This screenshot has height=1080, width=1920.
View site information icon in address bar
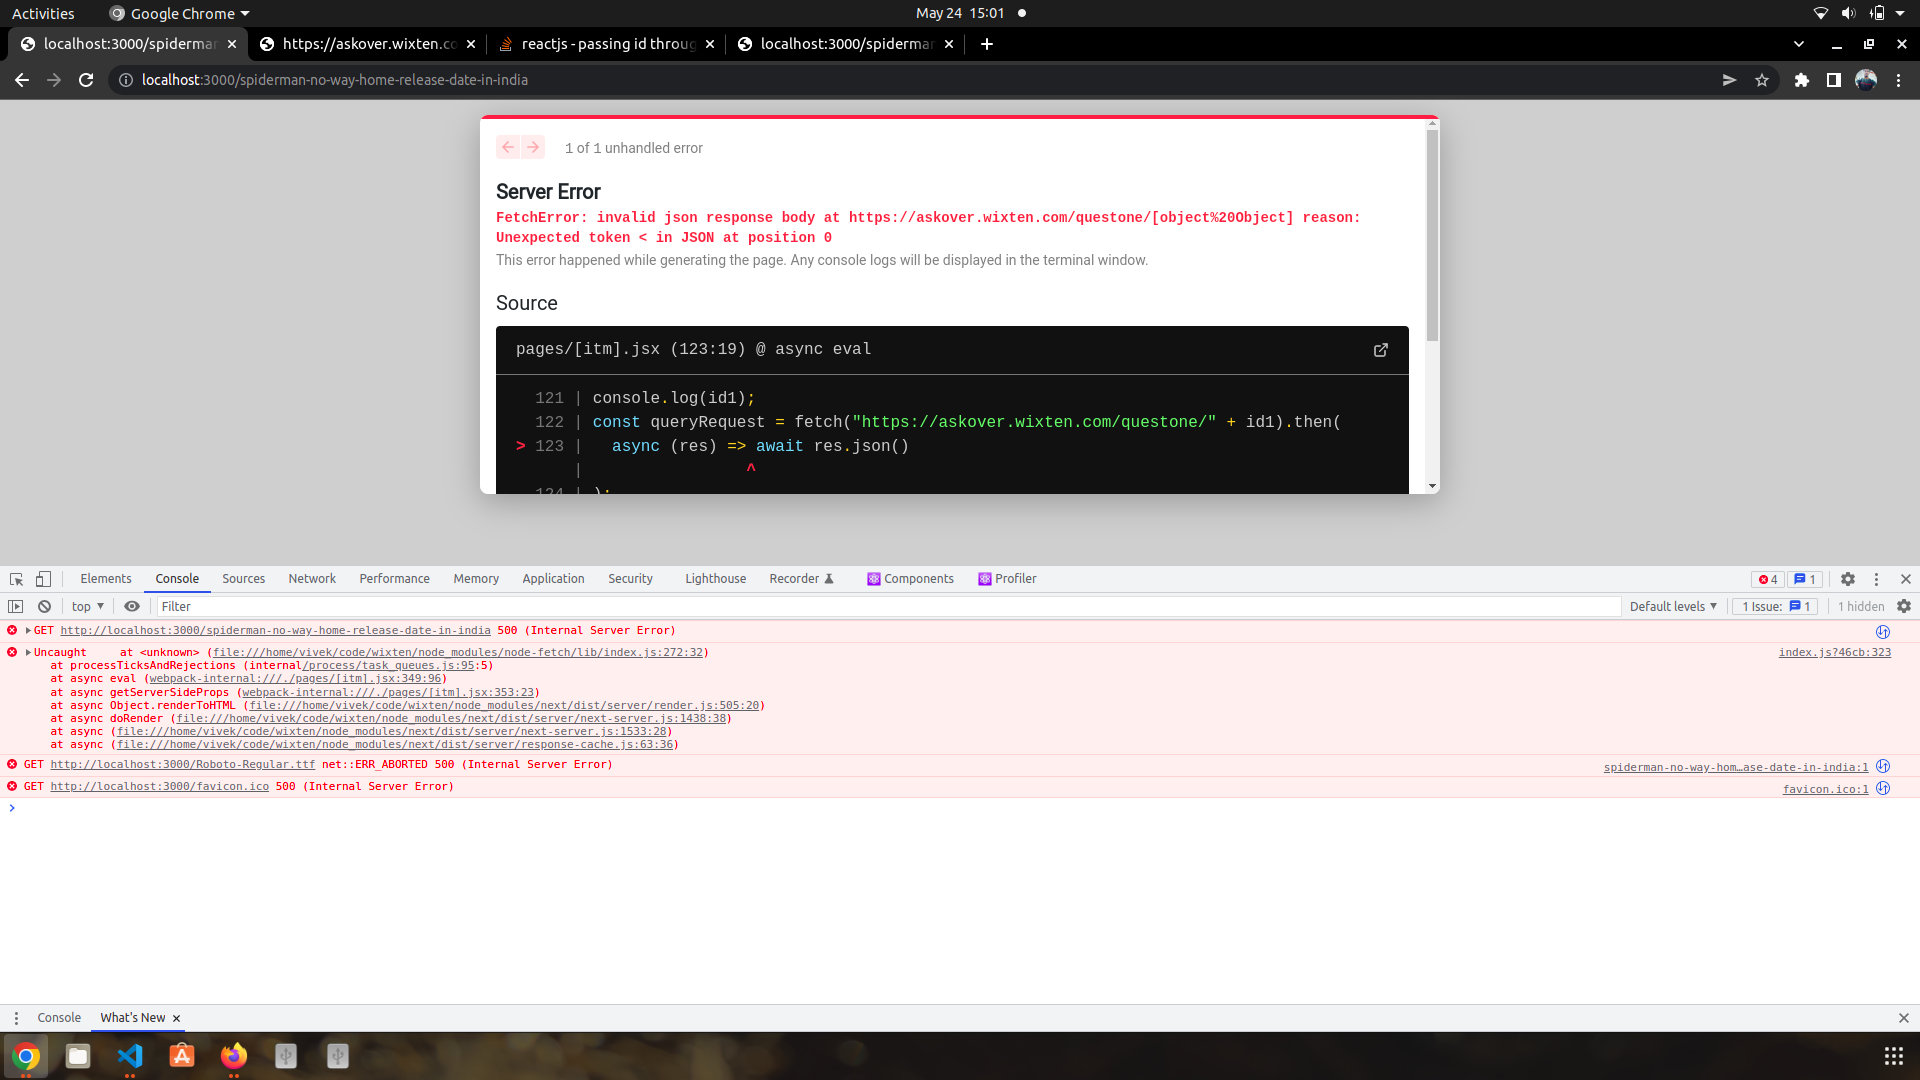(125, 80)
